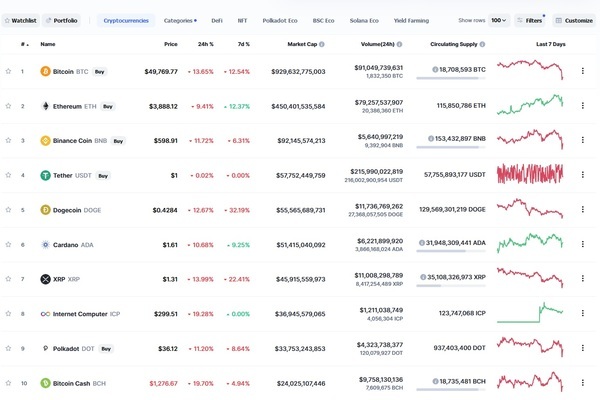The width and height of the screenshot is (600, 400).
Task: Open the Show rows 100 dropdown
Action: tap(499, 20)
